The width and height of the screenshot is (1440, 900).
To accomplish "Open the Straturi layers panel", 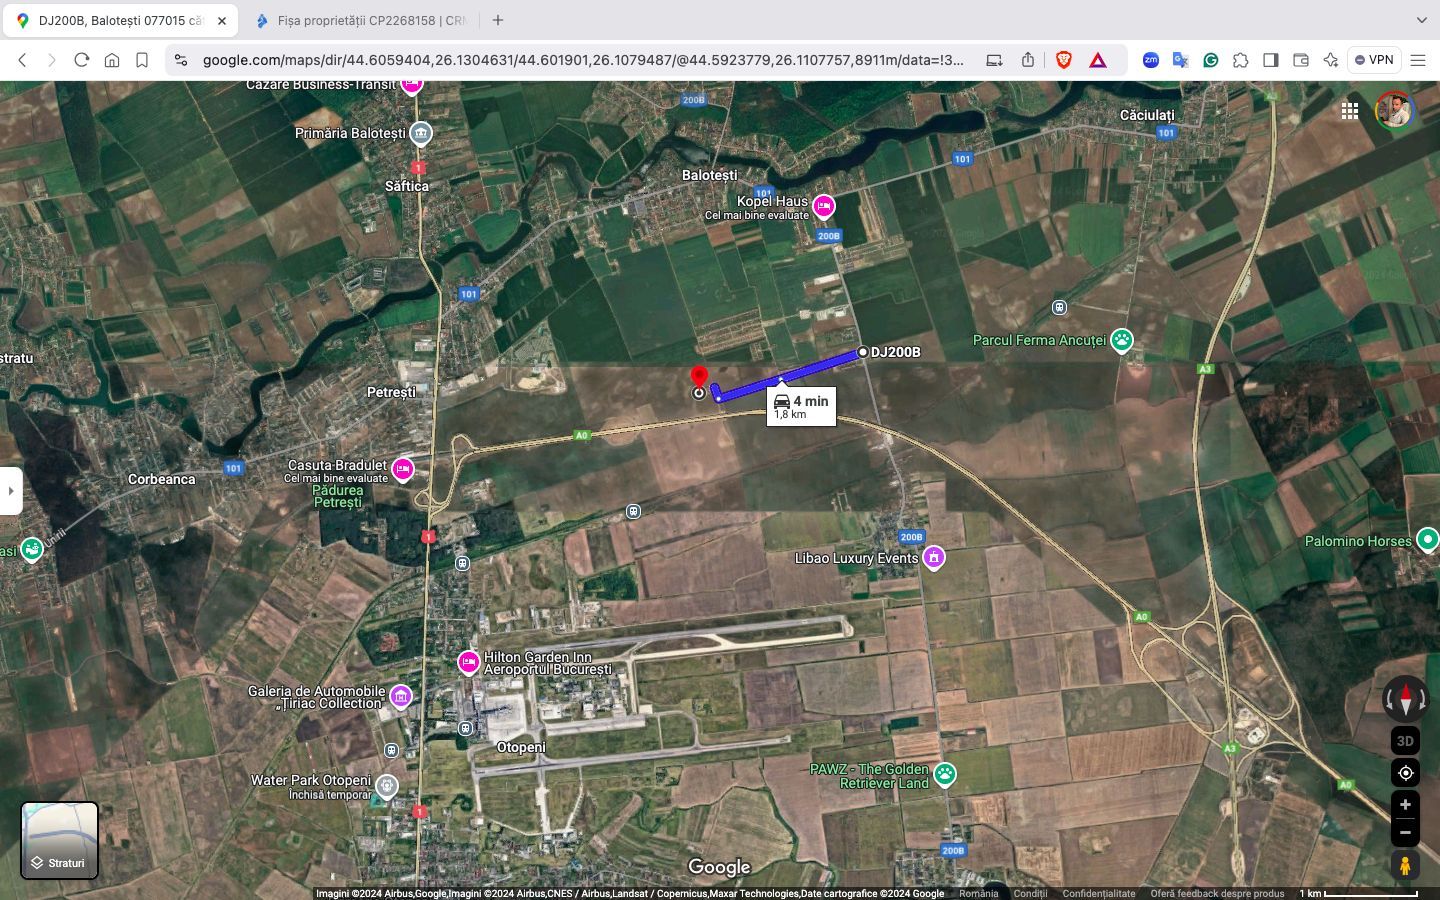I will coord(59,840).
